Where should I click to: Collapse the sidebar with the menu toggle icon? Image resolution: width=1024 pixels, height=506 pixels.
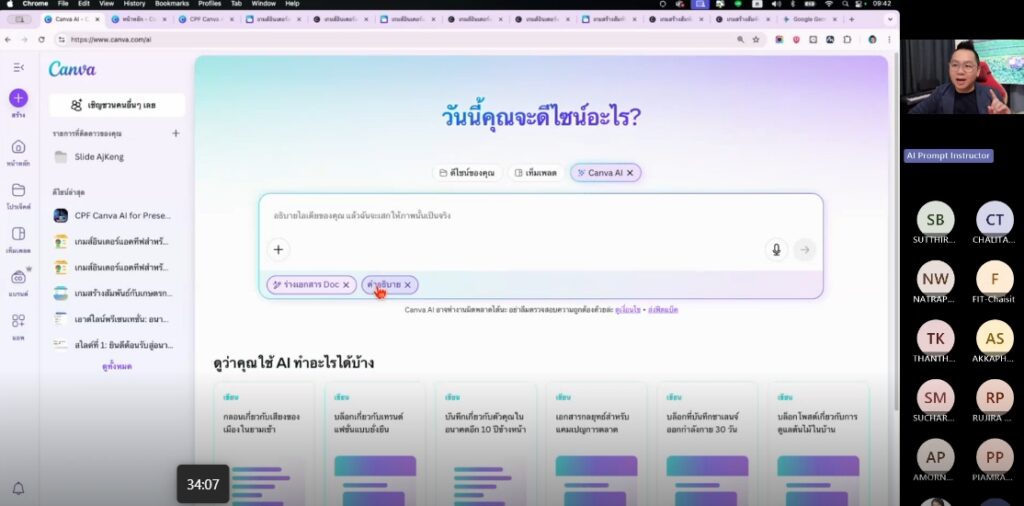[x=18, y=68]
